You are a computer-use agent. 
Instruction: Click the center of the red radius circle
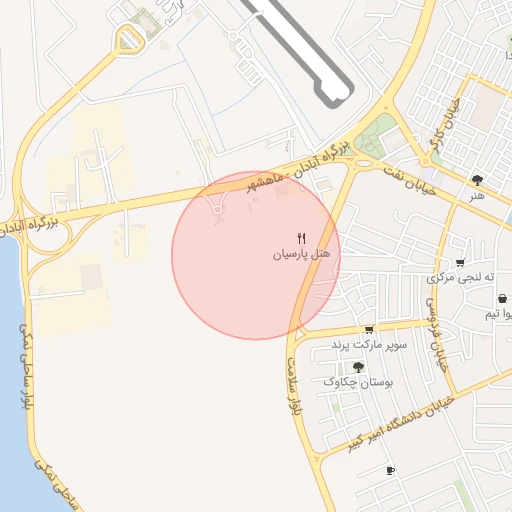[x=256, y=256]
